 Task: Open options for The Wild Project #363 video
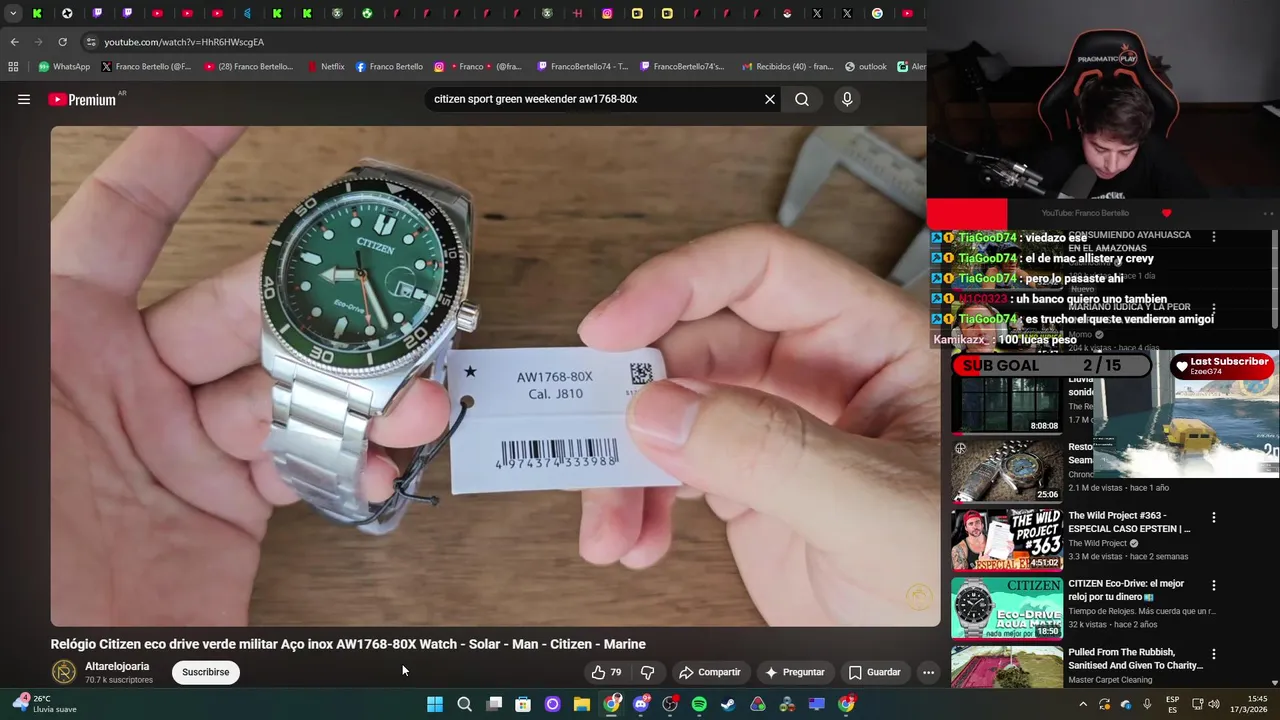(x=1214, y=518)
